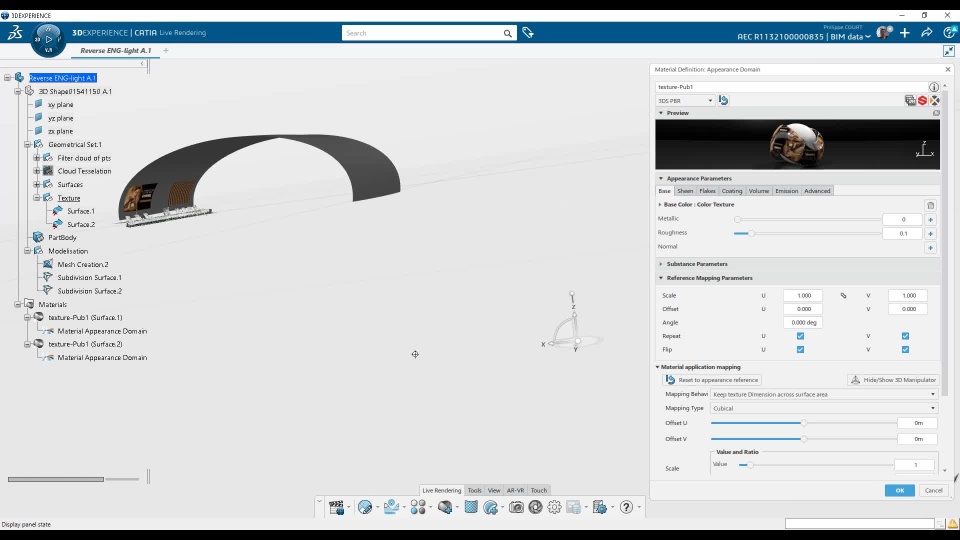Click the material info icon beside texture-Pub1

[x=934, y=87]
